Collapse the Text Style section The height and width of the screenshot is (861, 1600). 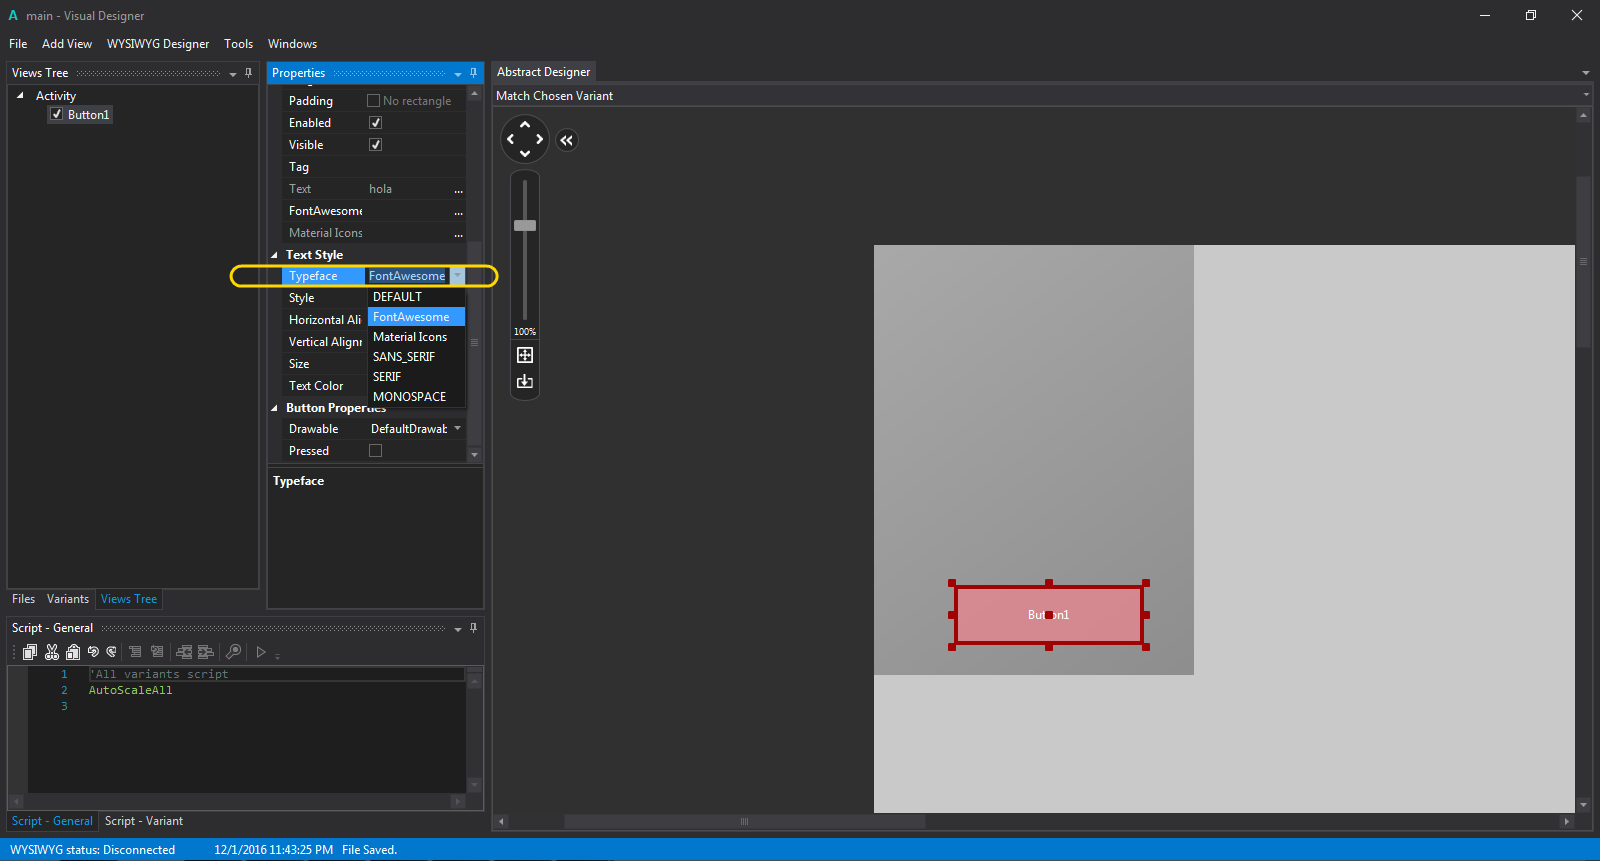[x=275, y=255]
